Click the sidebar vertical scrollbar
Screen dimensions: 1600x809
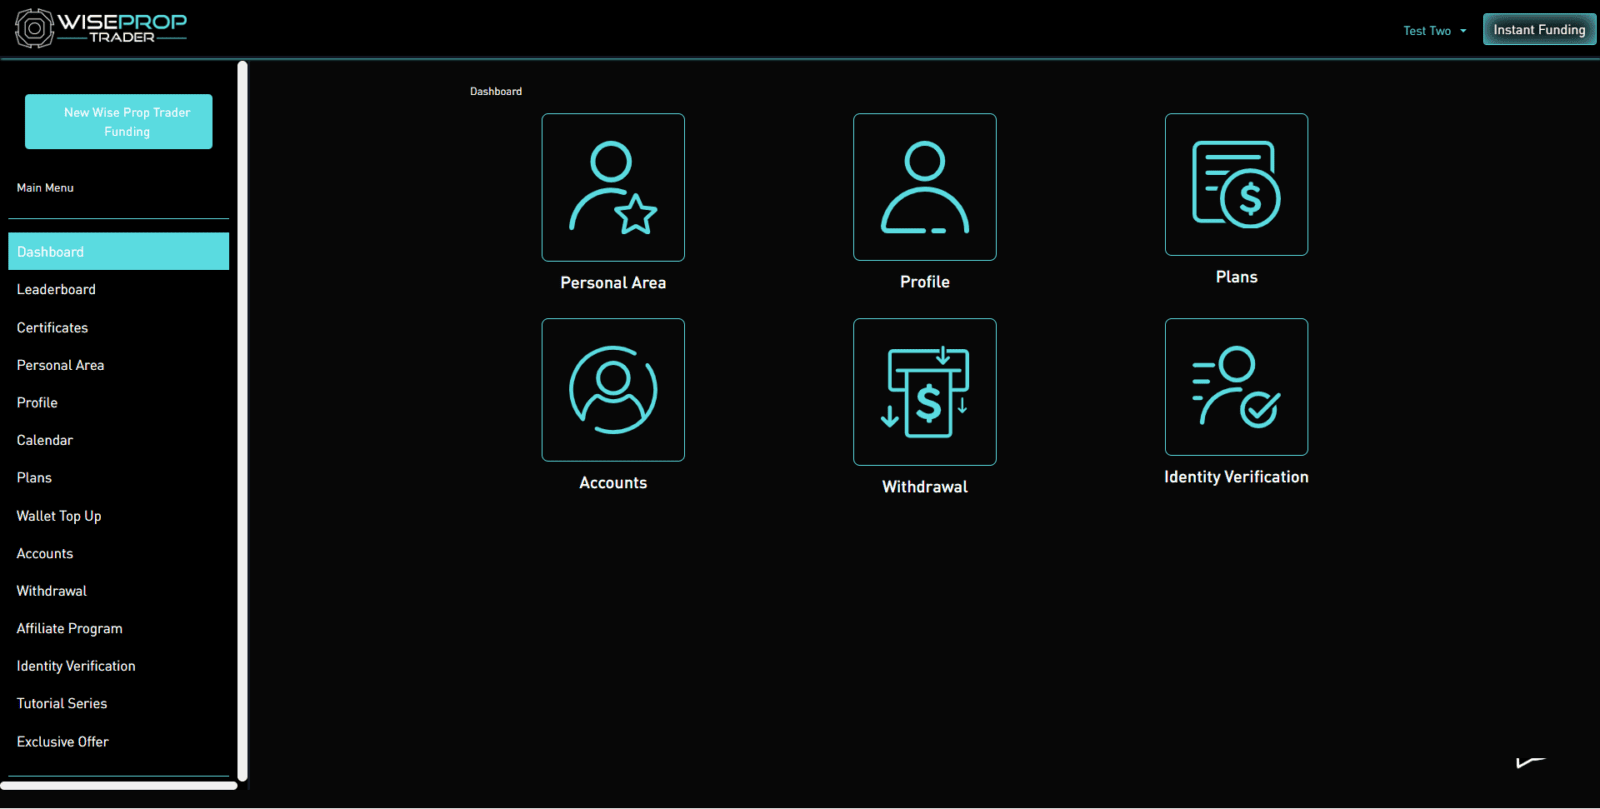tap(242, 420)
